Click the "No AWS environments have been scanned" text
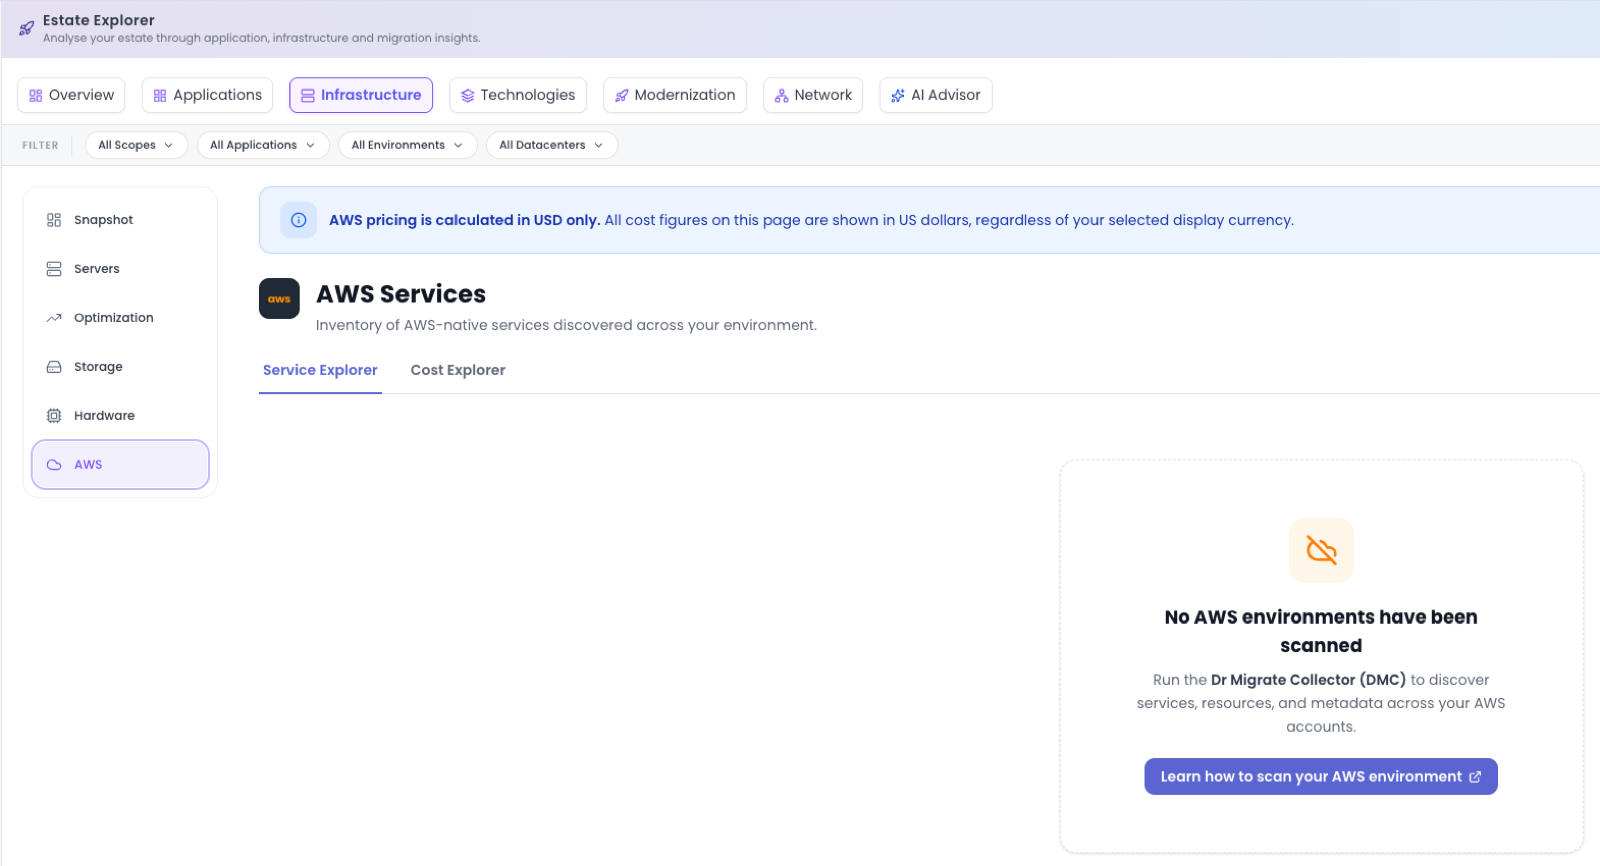 pyautogui.click(x=1321, y=631)
